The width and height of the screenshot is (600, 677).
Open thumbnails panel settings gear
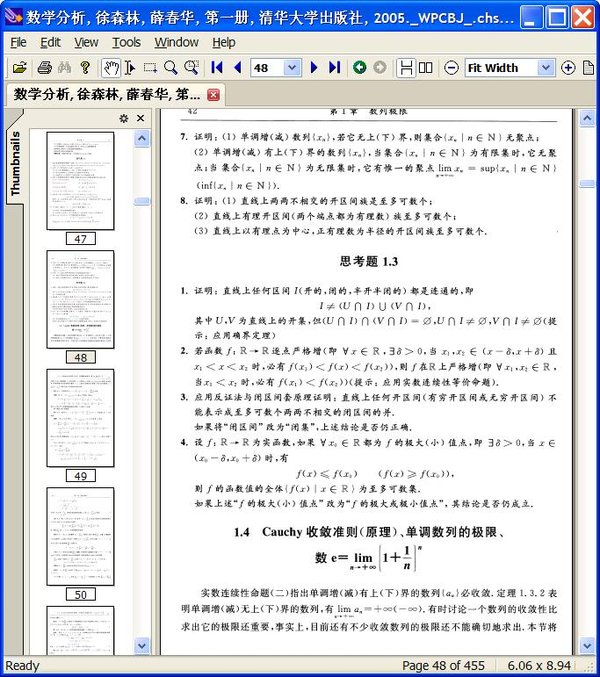pos(123,118)
